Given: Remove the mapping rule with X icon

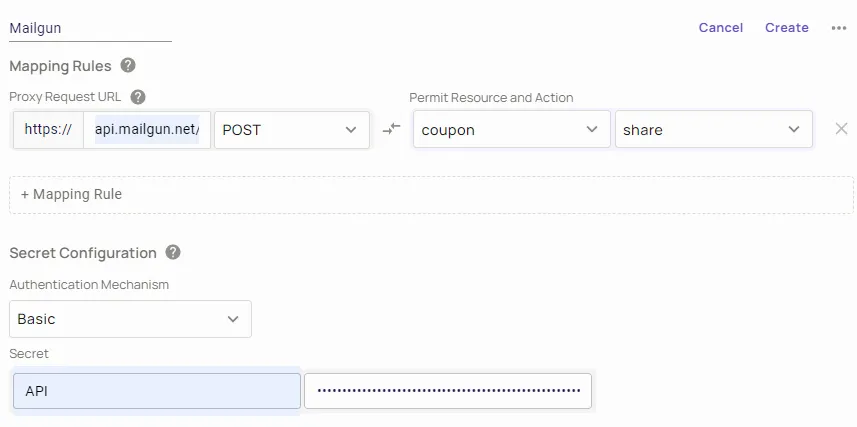Looking at the screenshot, I should (x=842, y=129).
